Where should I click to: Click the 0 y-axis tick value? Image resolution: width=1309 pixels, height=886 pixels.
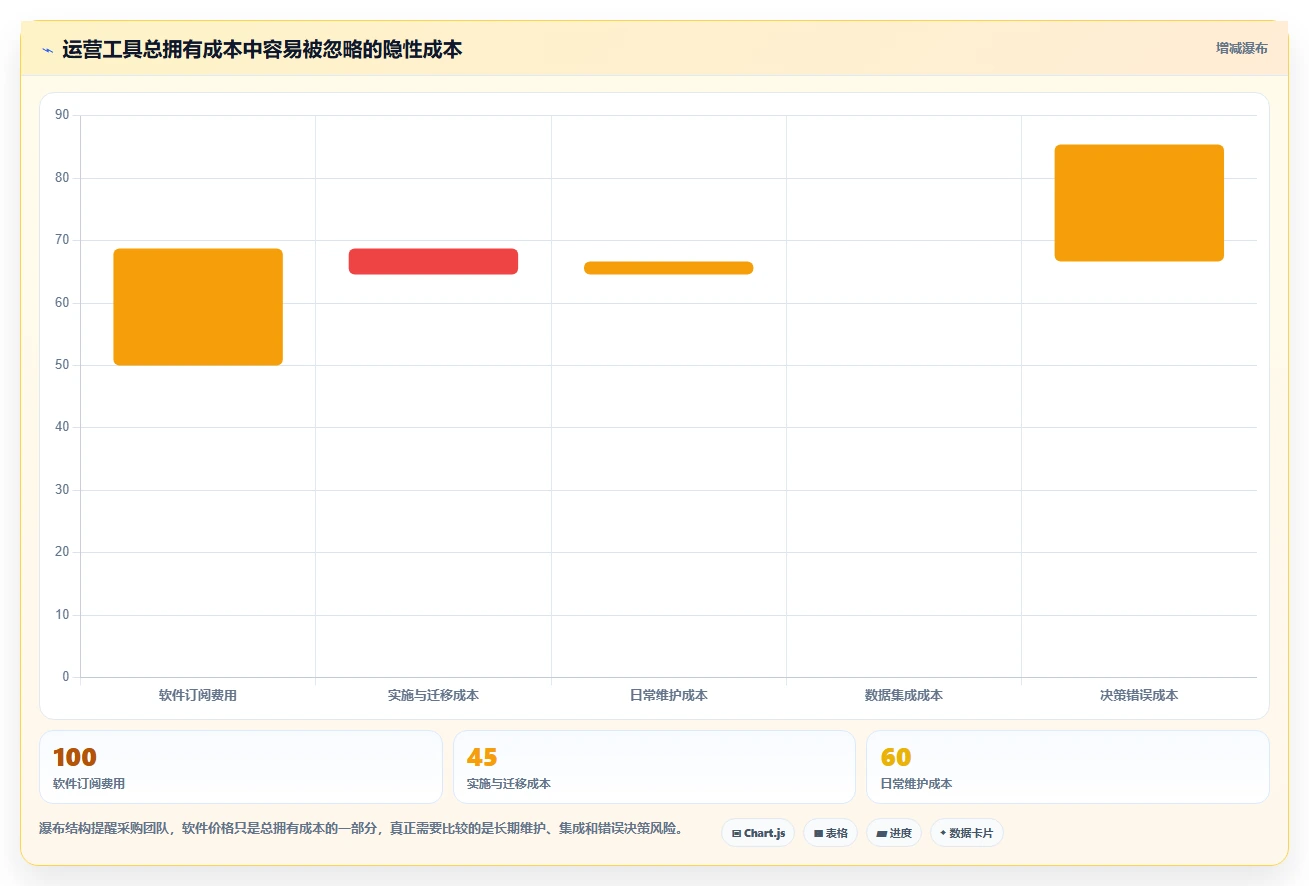click(x=66, y=677)
